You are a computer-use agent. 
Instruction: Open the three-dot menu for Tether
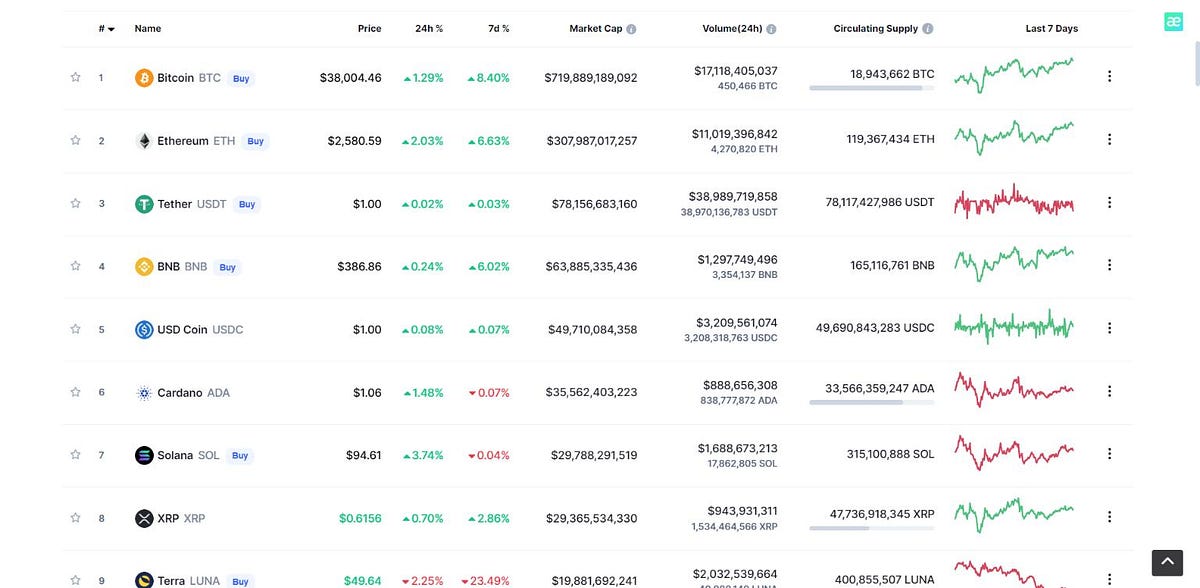1109,201
